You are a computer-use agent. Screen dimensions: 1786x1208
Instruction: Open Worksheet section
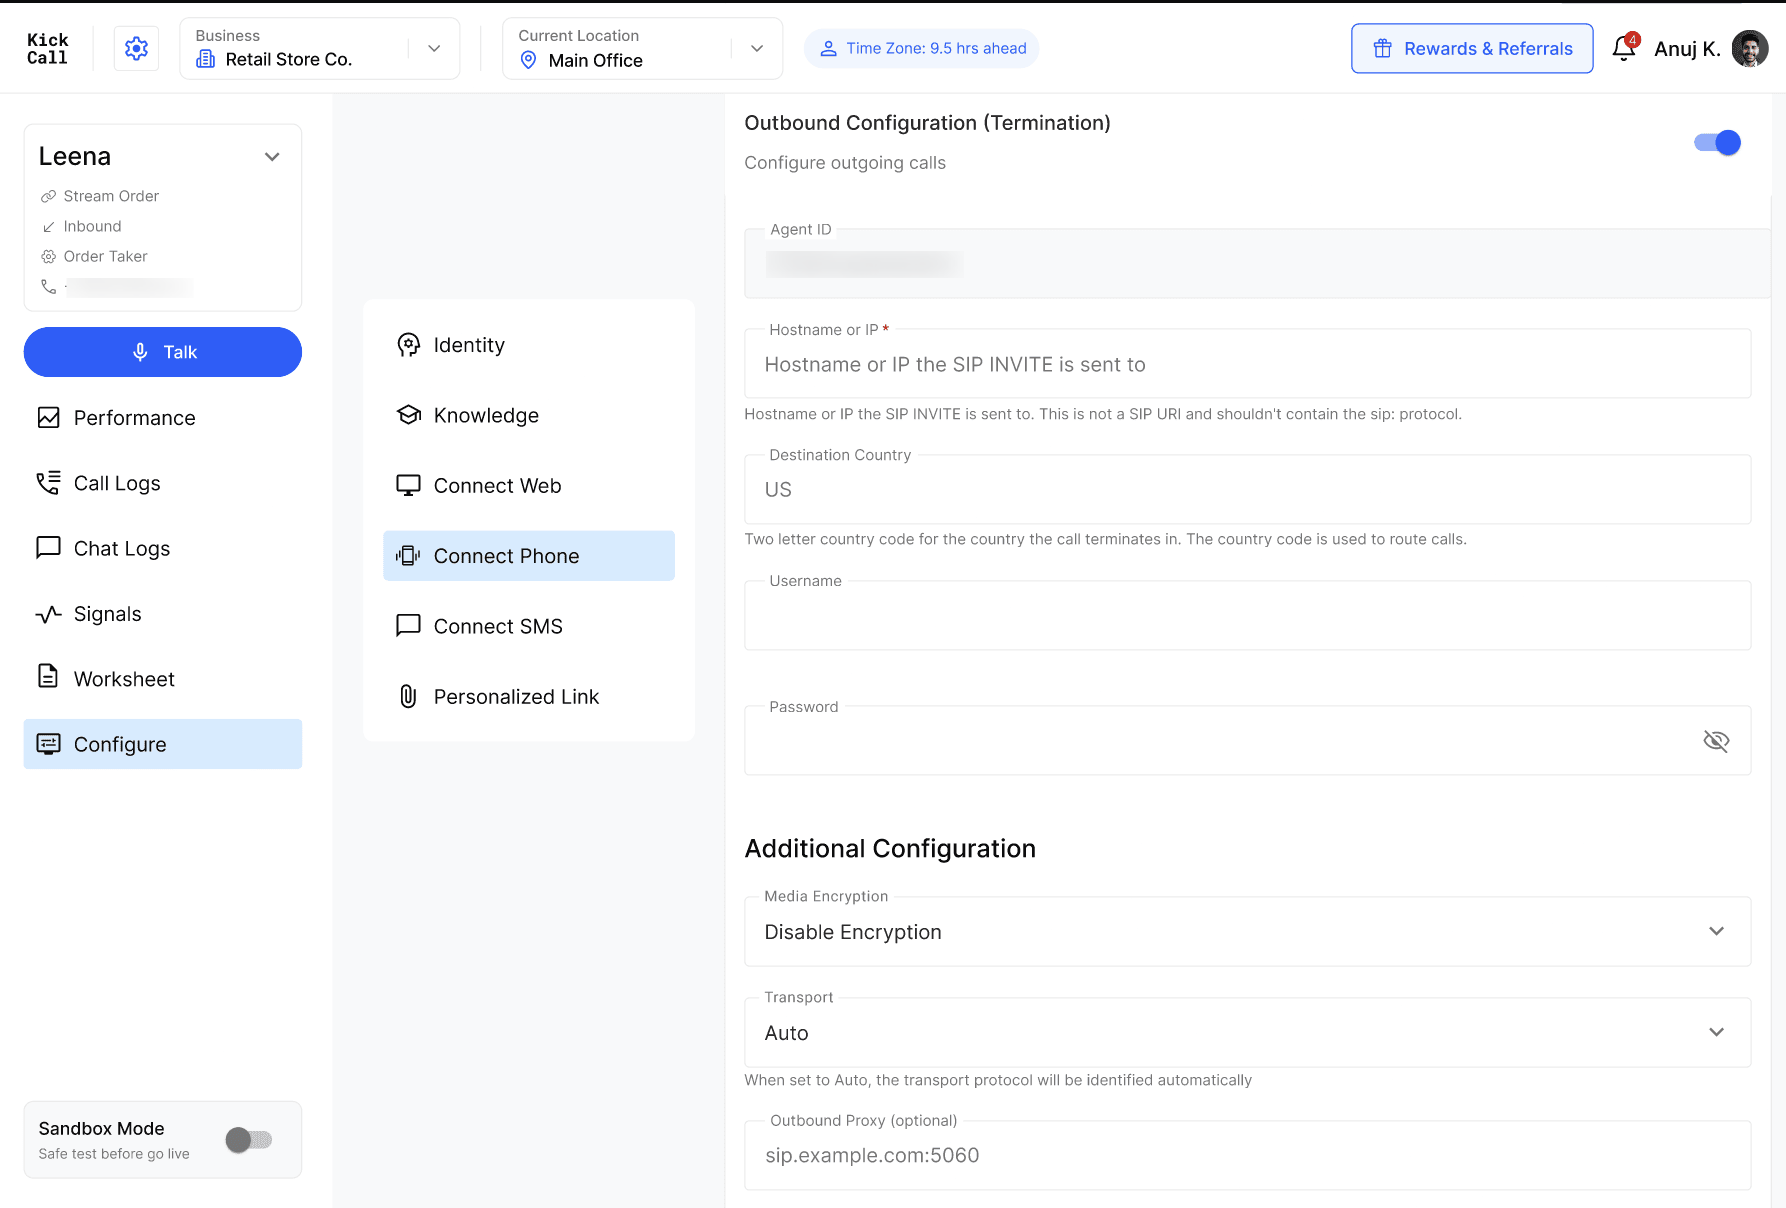point(163,679)
